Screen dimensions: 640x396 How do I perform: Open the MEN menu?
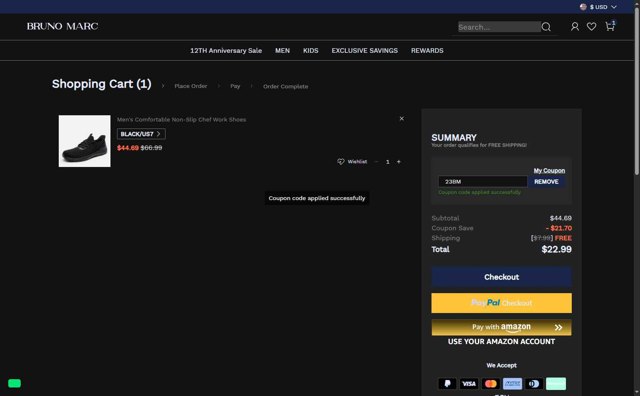point(282,51)
